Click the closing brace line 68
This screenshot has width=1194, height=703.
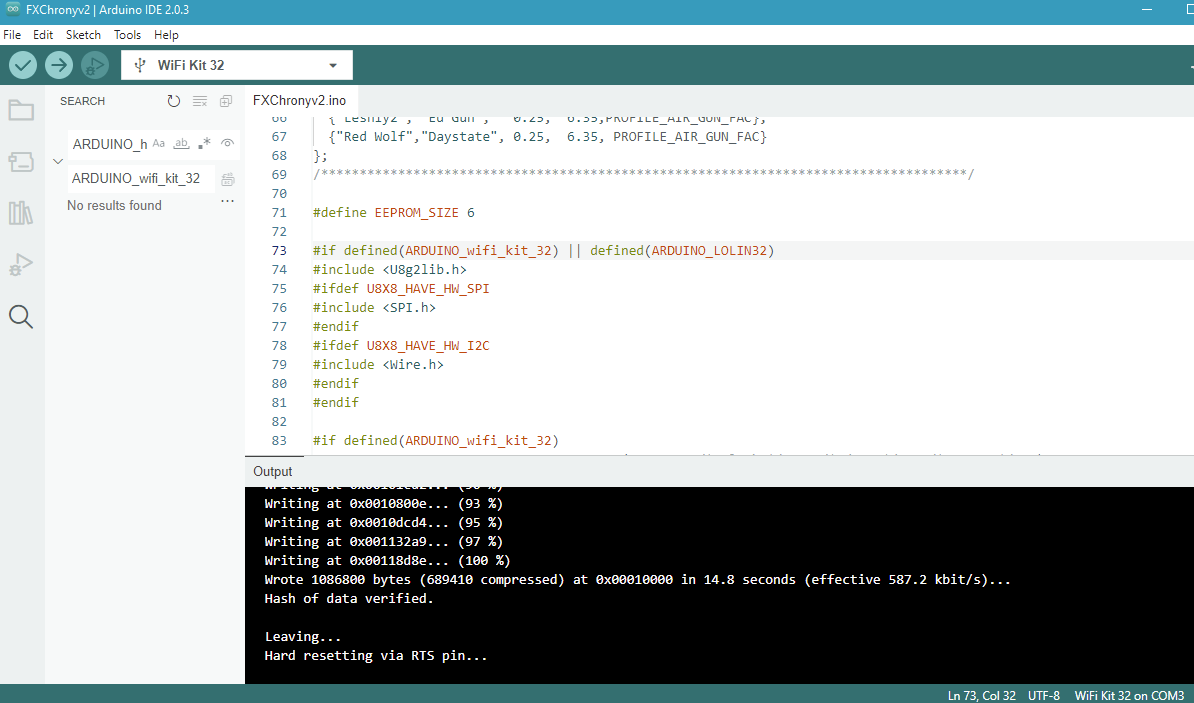pyautogui.click(x=321, y=155)
